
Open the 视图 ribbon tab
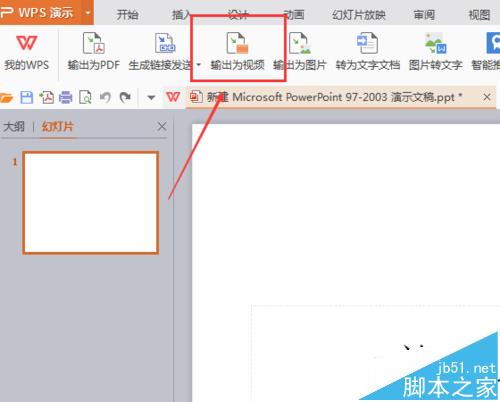[479, 15]
